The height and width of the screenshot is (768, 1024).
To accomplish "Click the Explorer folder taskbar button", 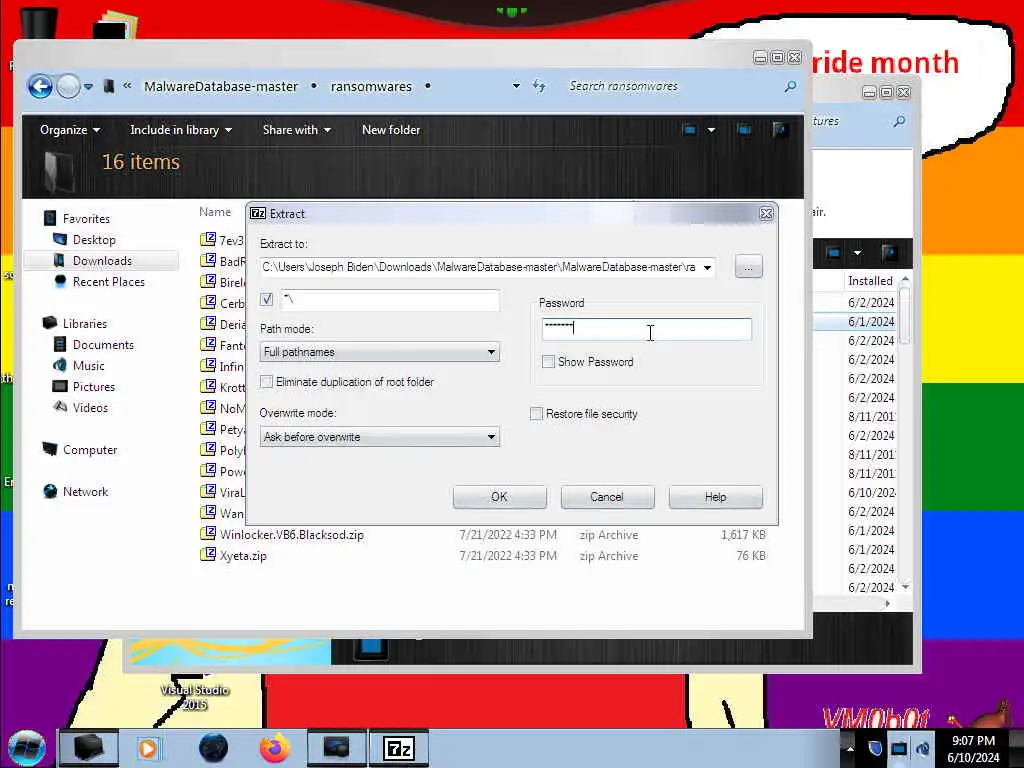I will 88,748.
